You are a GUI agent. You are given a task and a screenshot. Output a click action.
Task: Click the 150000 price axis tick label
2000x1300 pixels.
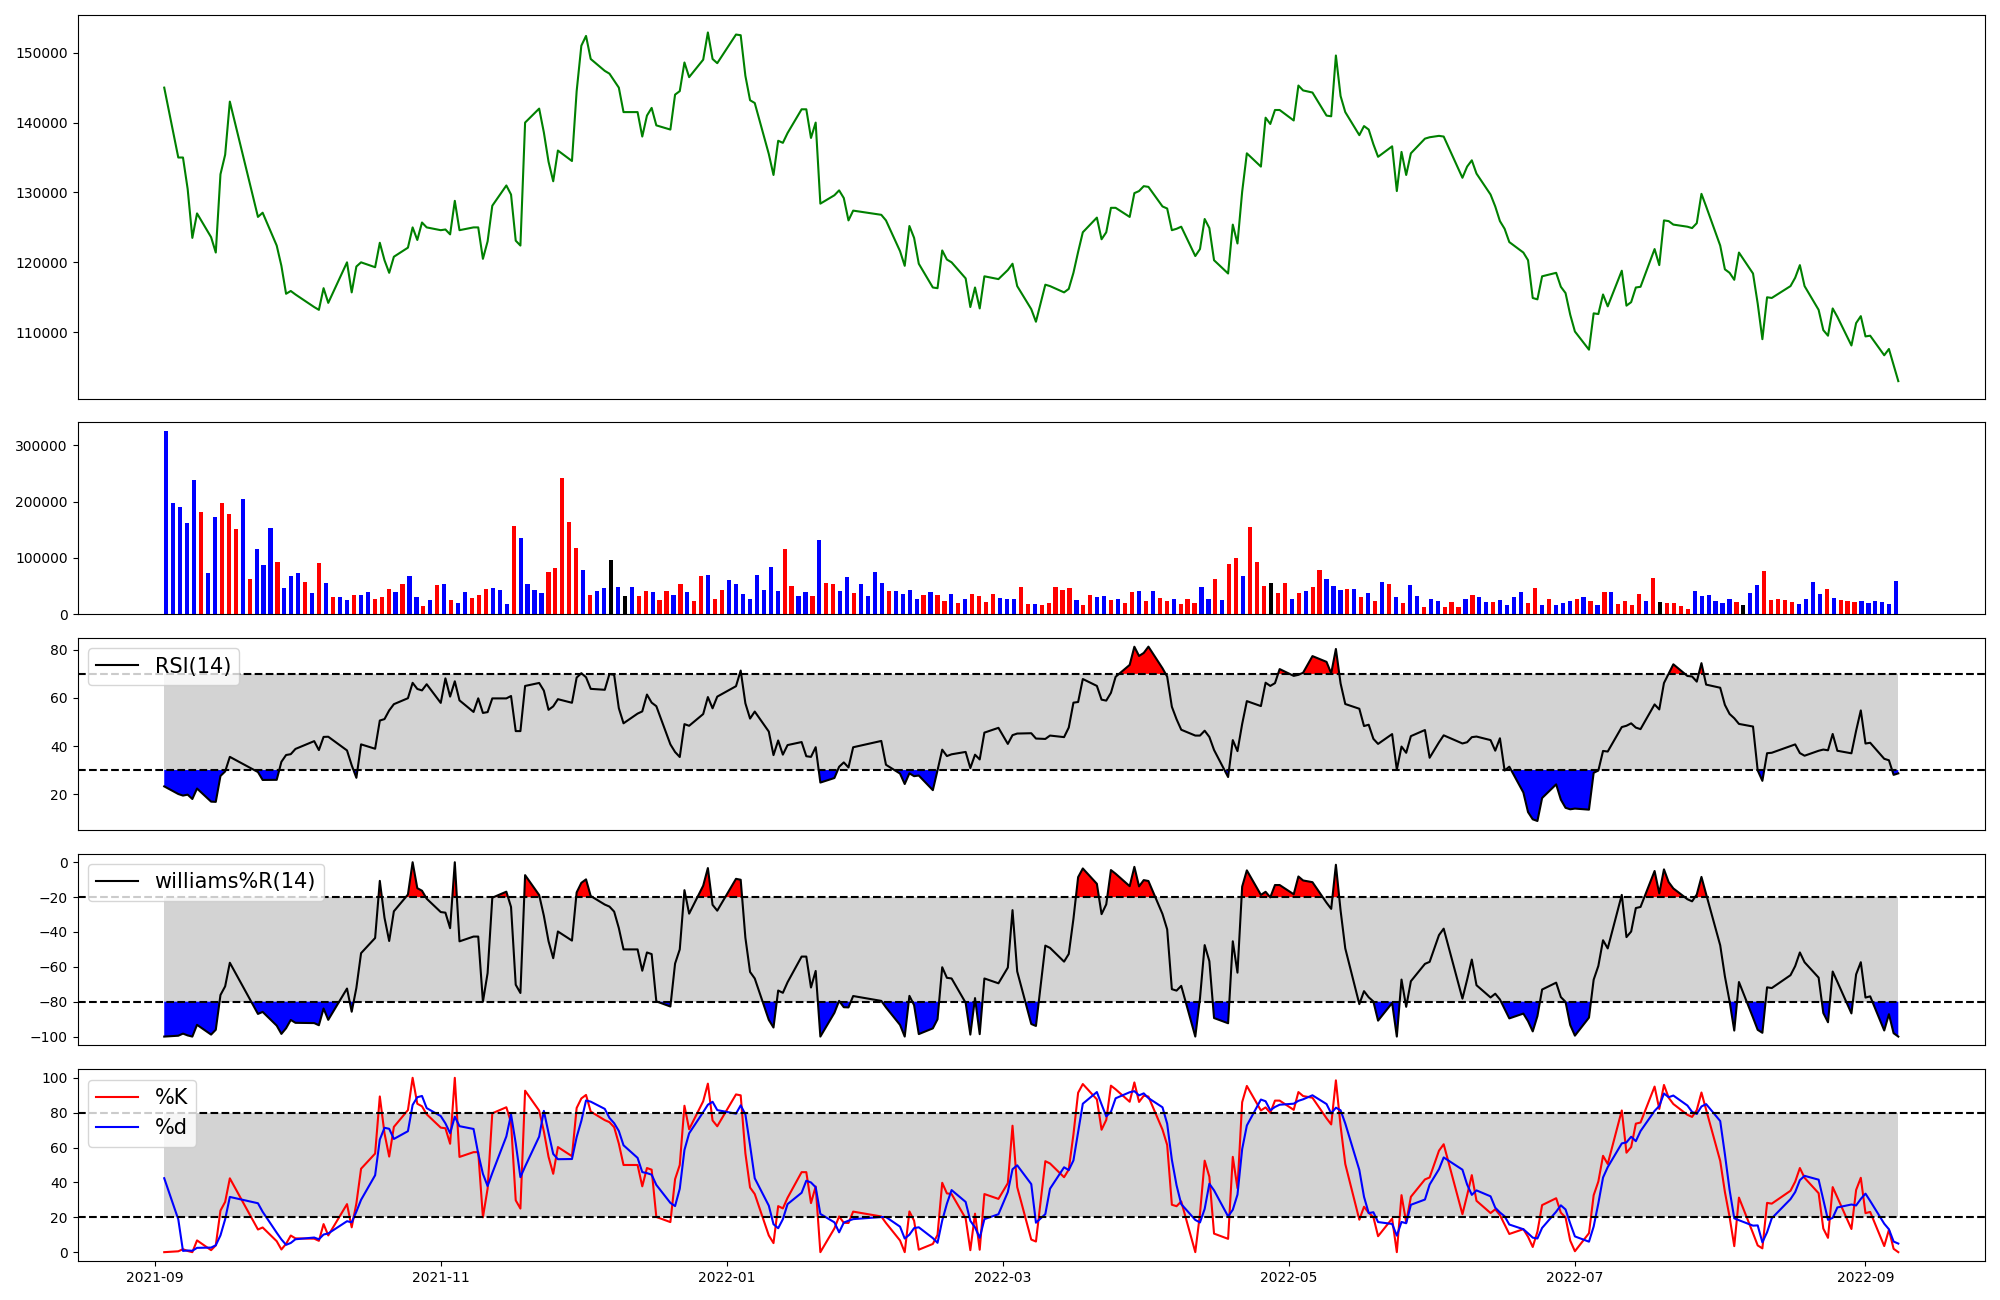tap(41, 53)
